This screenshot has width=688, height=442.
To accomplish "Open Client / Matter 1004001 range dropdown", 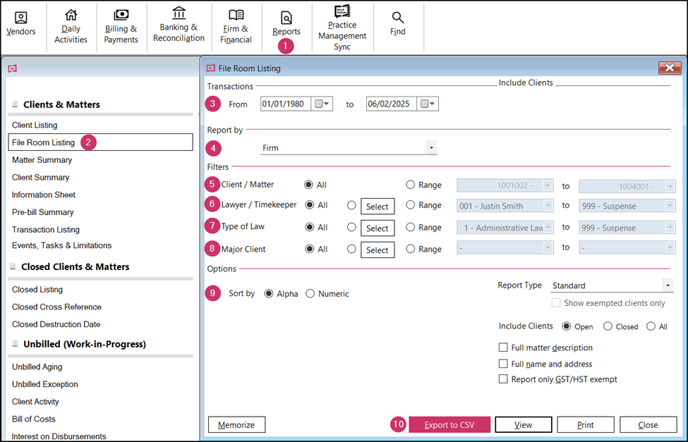I will coord(670,186).
